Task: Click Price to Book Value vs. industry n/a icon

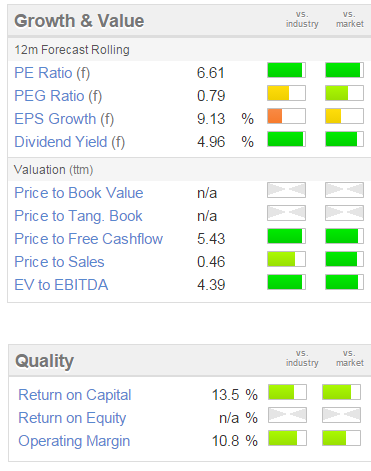Action: pos(286,190)
